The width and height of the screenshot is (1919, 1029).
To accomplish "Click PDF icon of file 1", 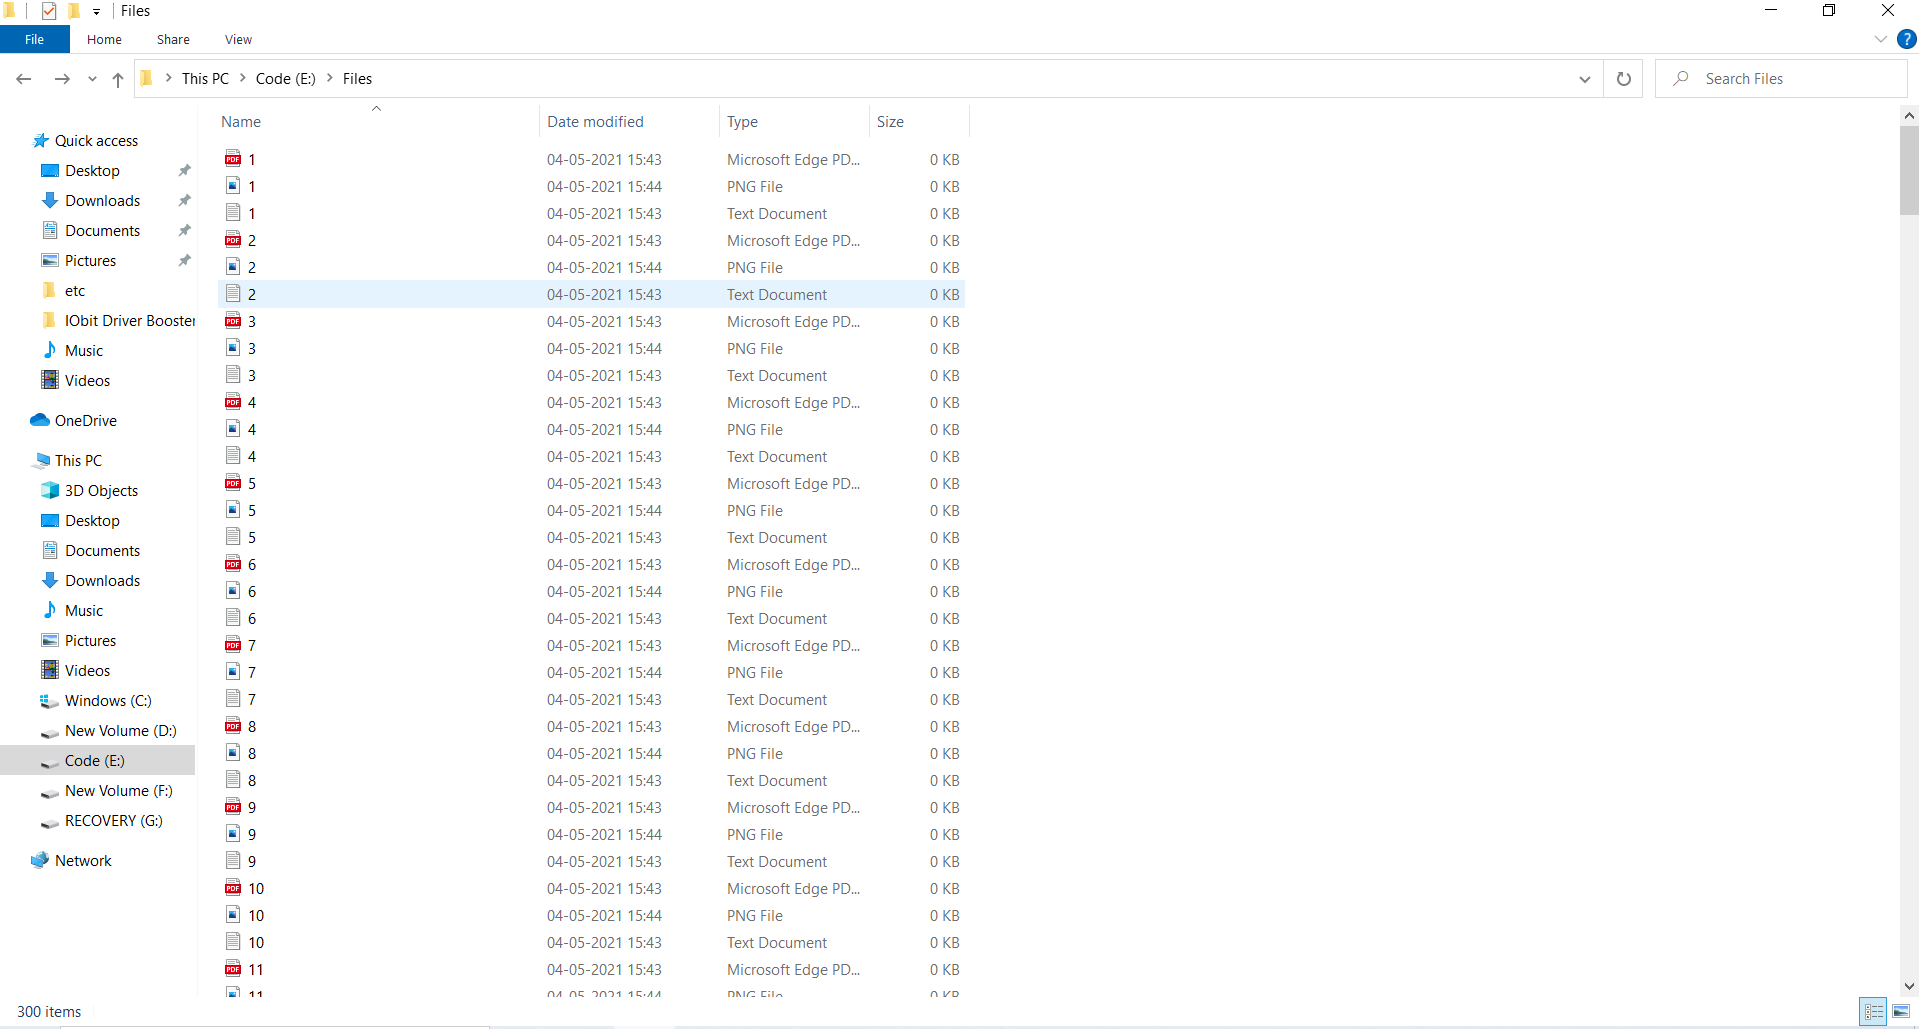I will (x=233, y=158).
